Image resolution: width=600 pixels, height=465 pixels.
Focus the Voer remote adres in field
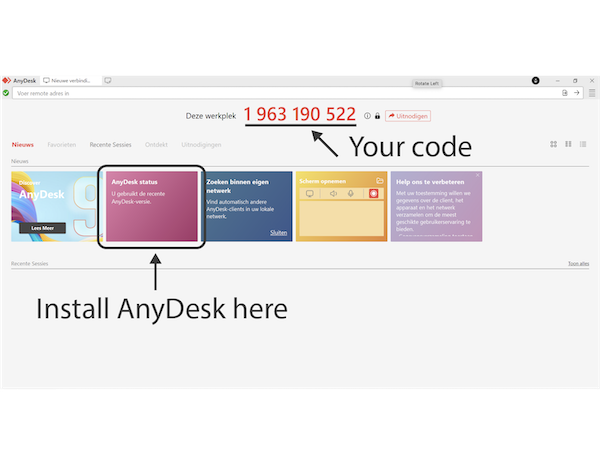point(285,93)
